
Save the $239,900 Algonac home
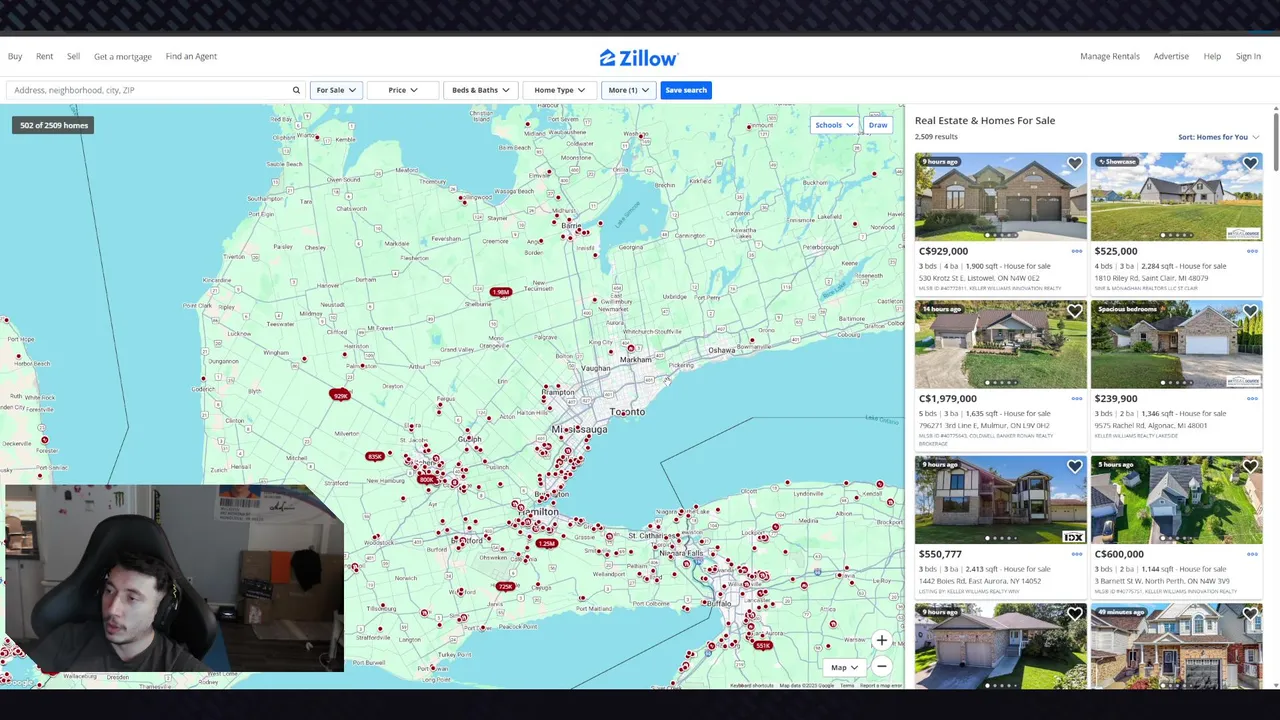[1250, 312]
